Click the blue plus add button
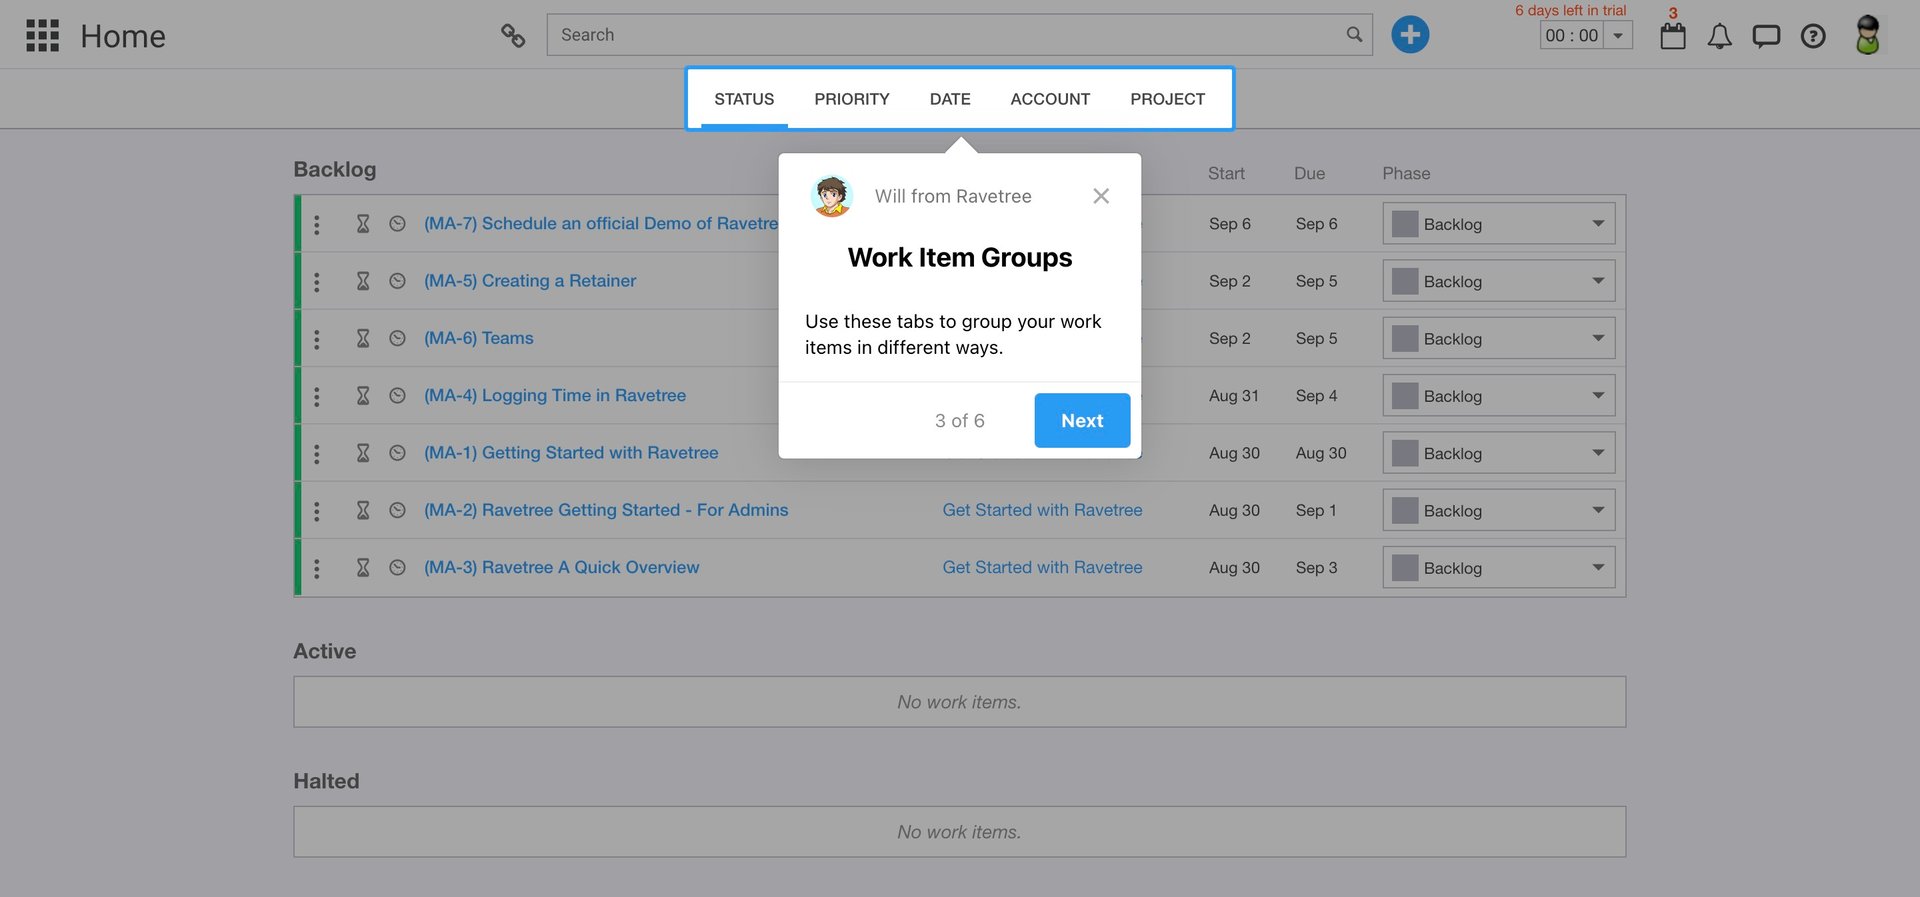The image size is (1920, 897). (x=1410, y=35)
